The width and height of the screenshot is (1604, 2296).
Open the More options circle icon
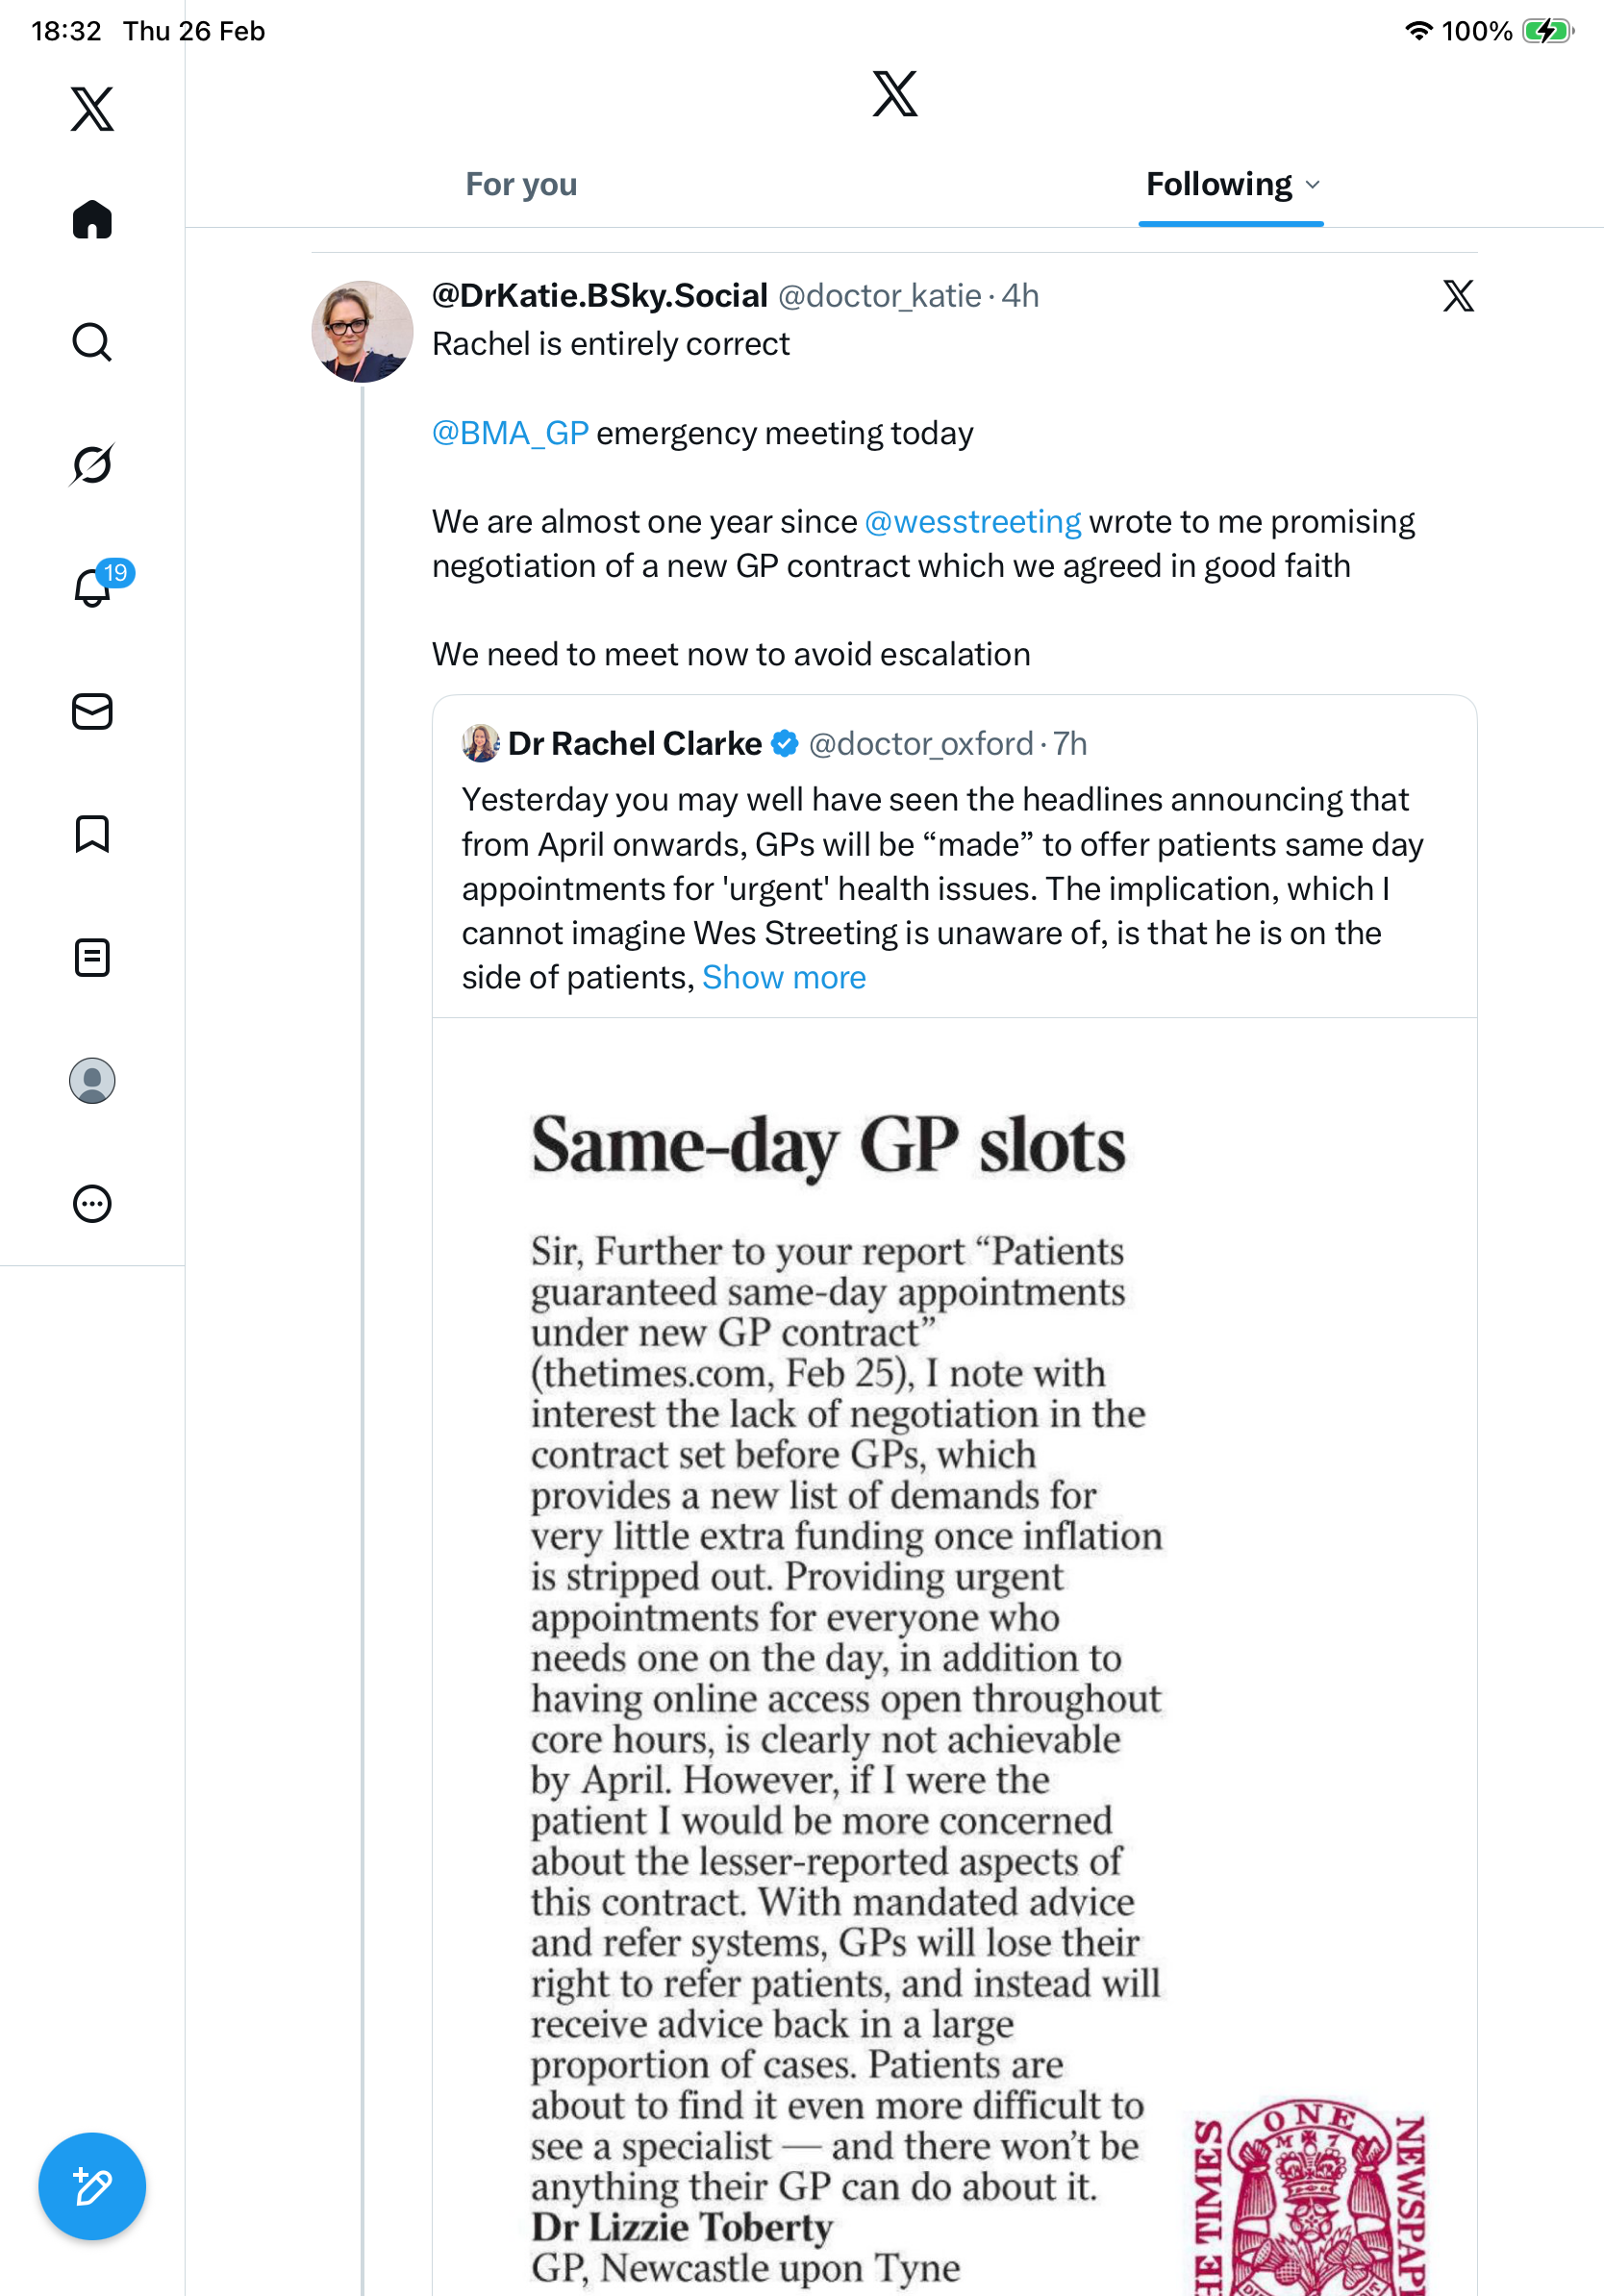point(92,1203)
